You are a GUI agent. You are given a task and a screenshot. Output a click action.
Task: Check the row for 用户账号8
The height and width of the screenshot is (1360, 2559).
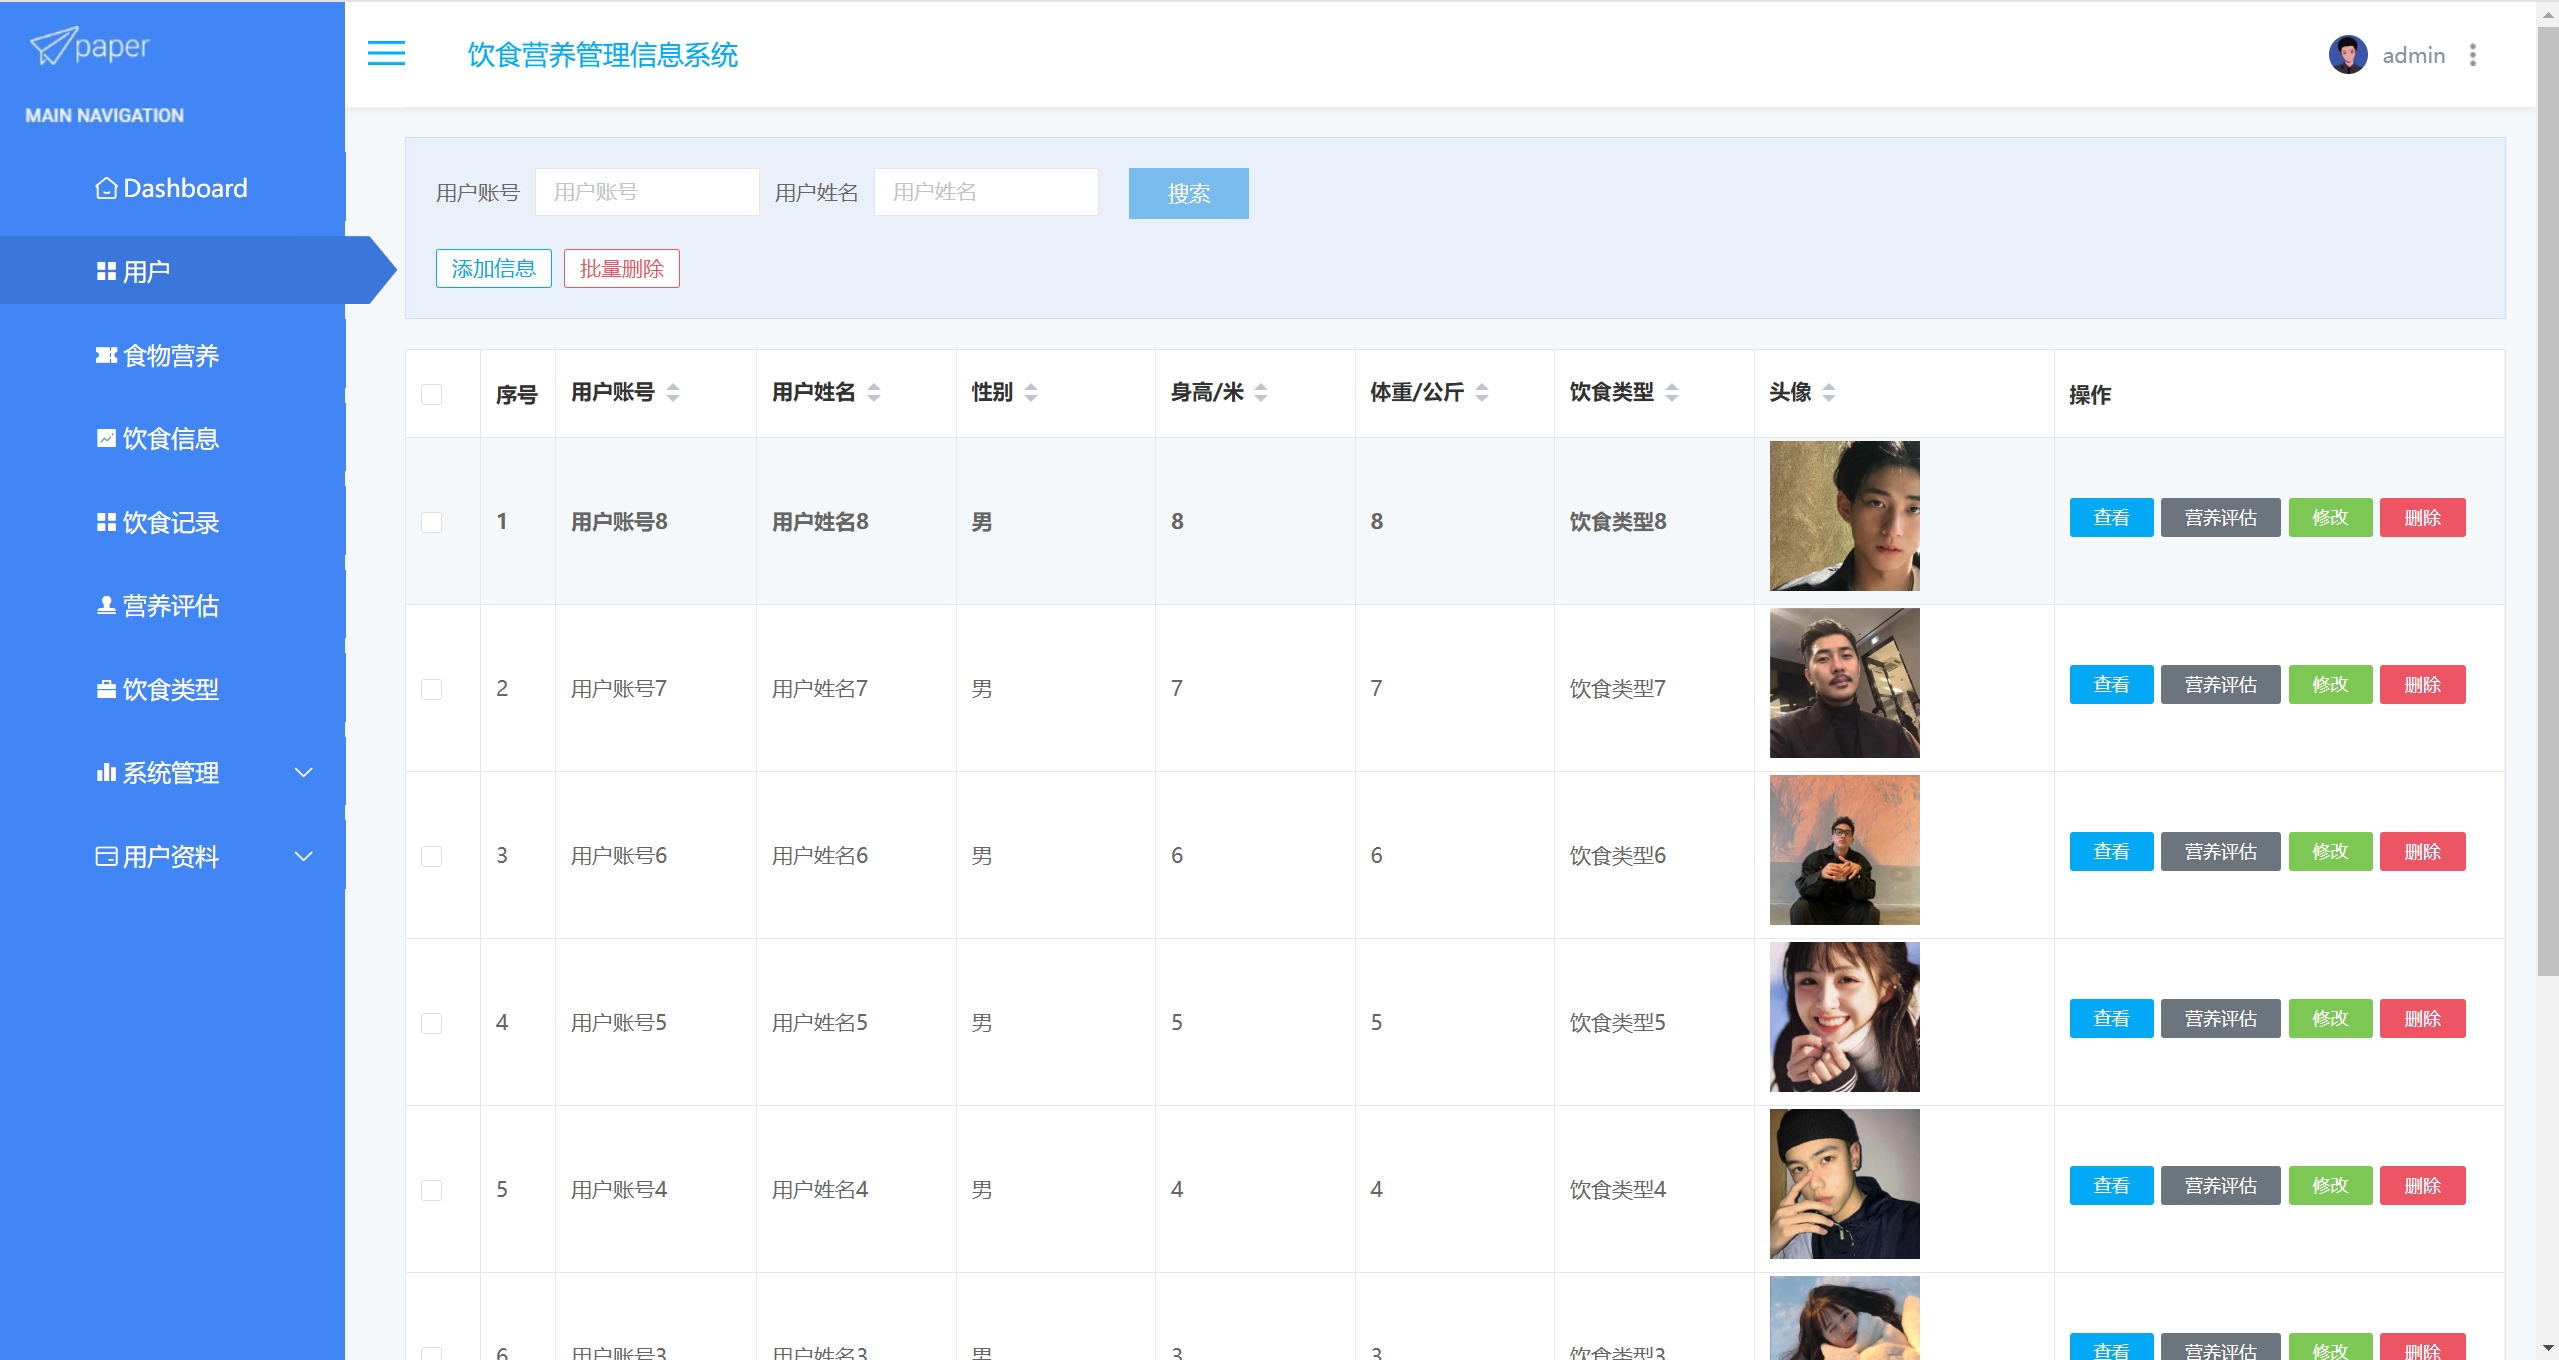point(432,522)
